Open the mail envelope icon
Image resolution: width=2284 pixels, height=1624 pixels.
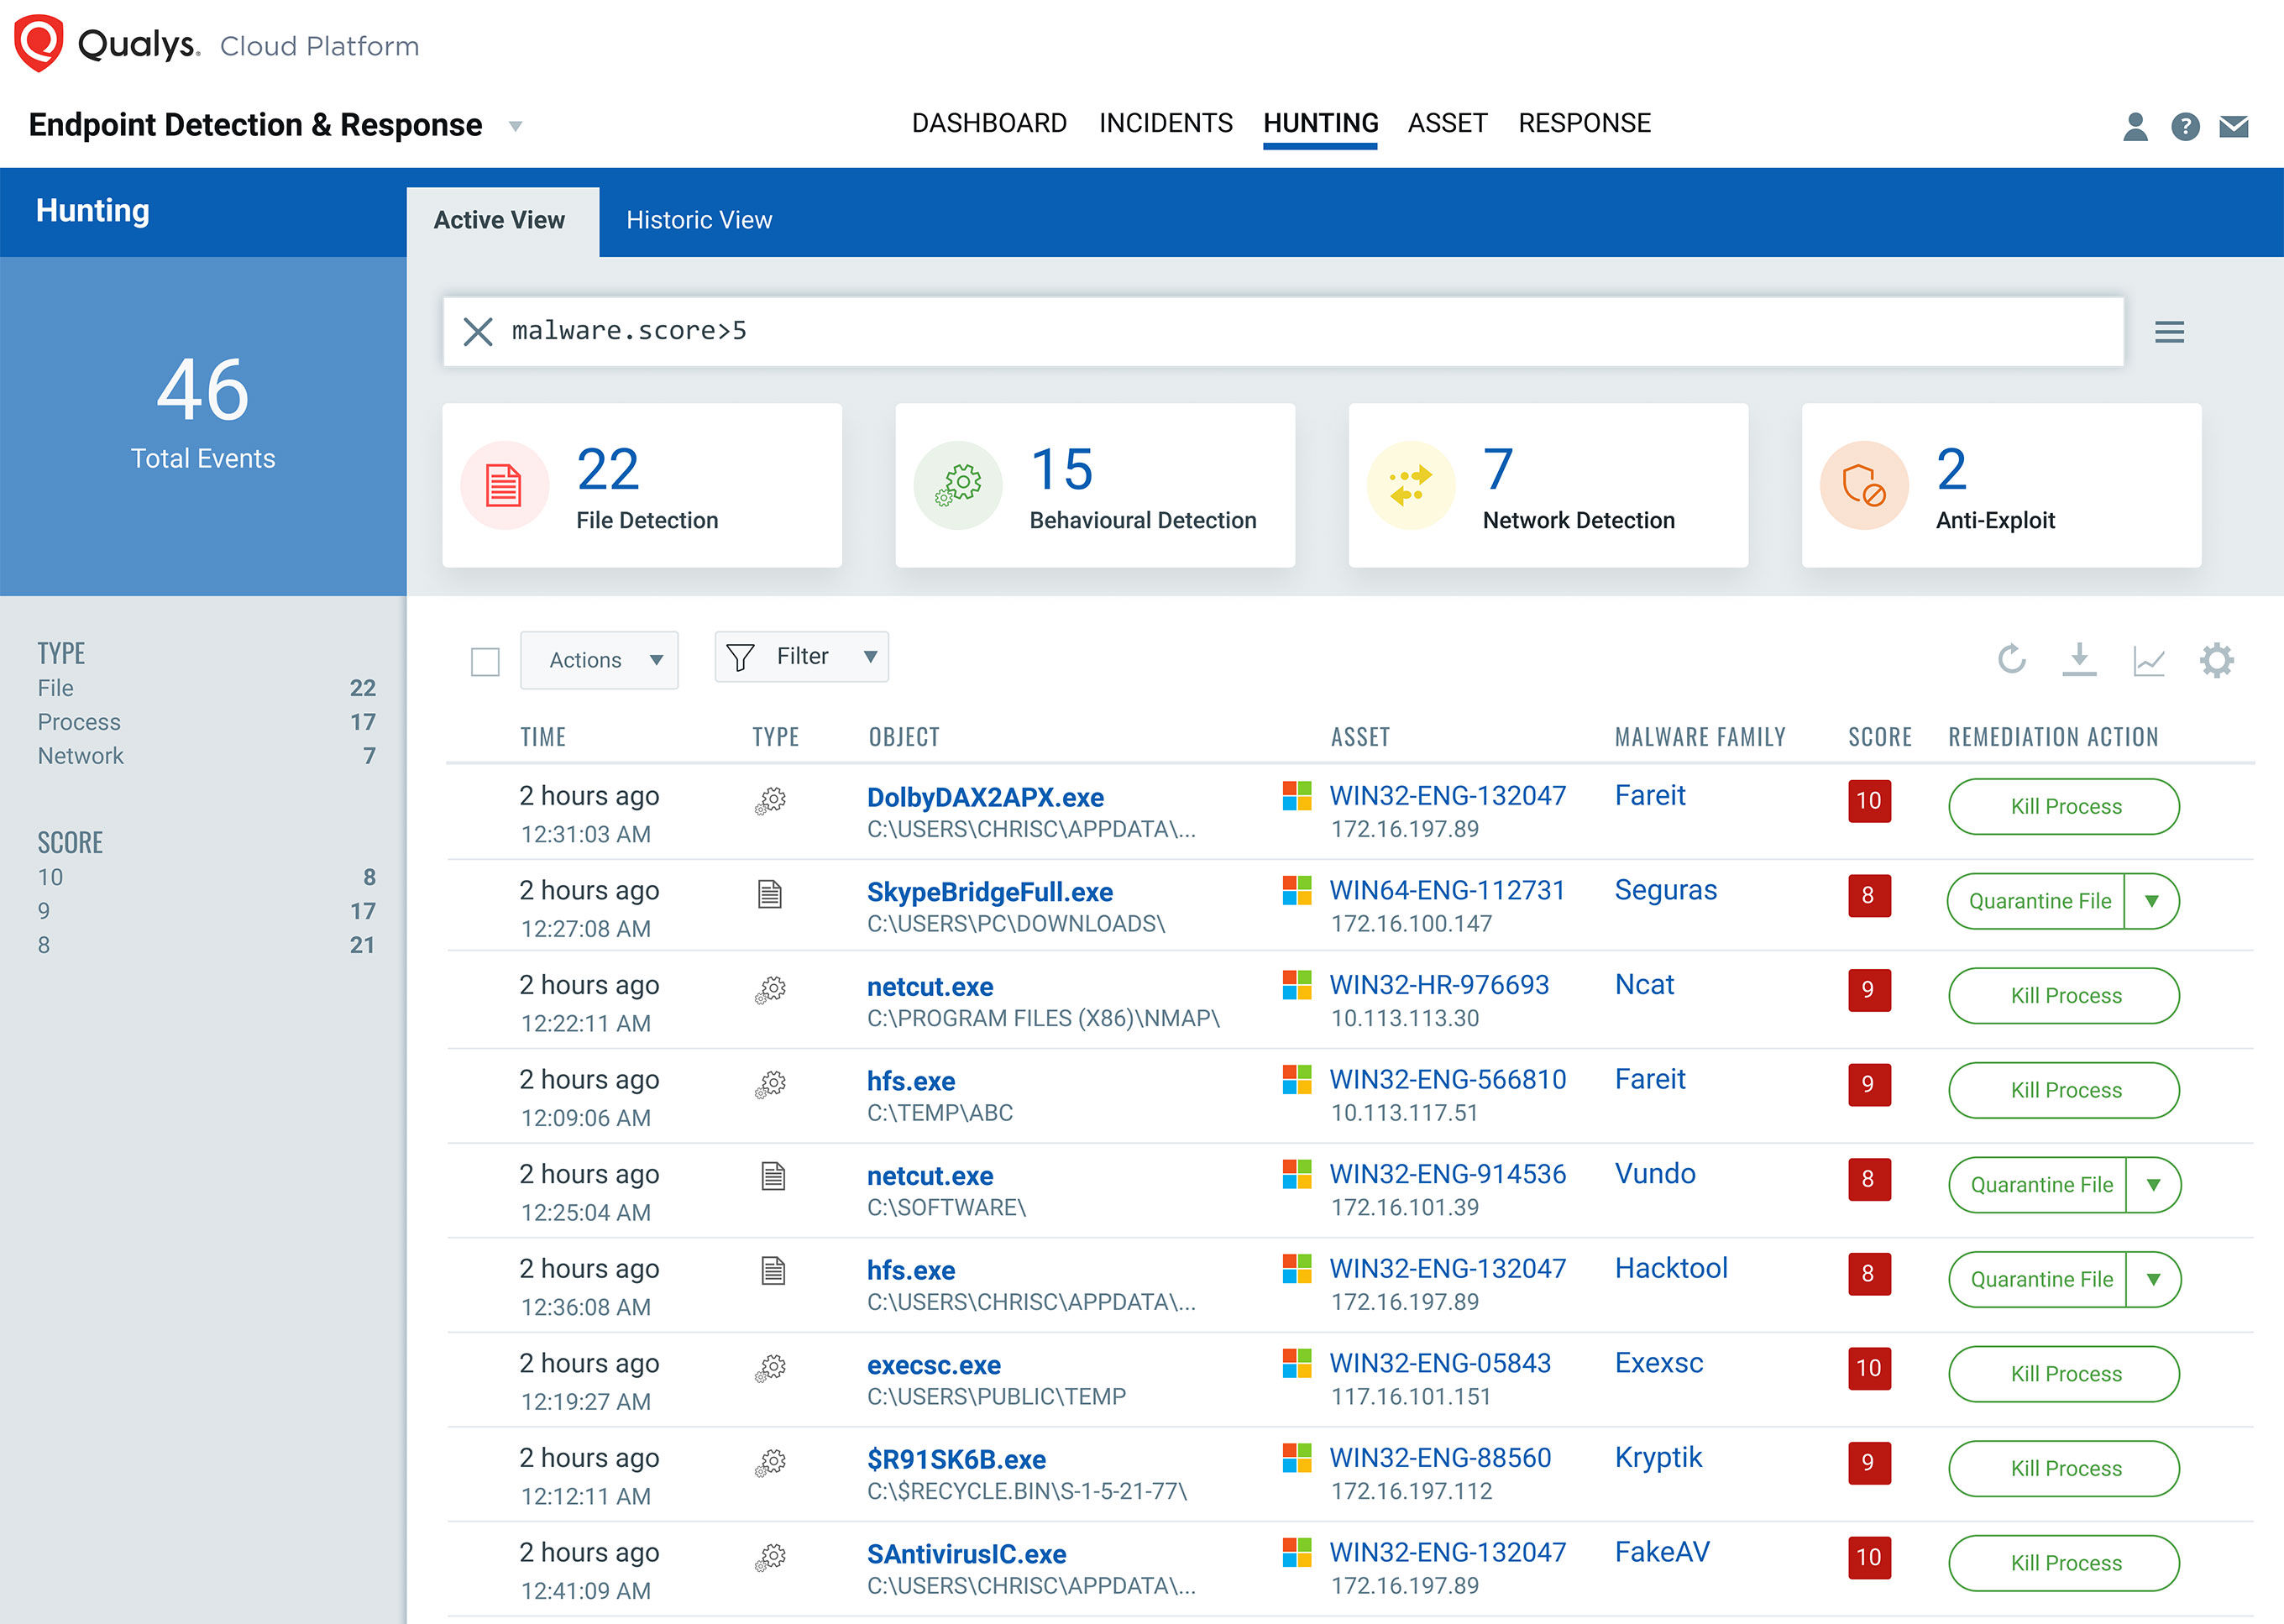pos(2234,127)
